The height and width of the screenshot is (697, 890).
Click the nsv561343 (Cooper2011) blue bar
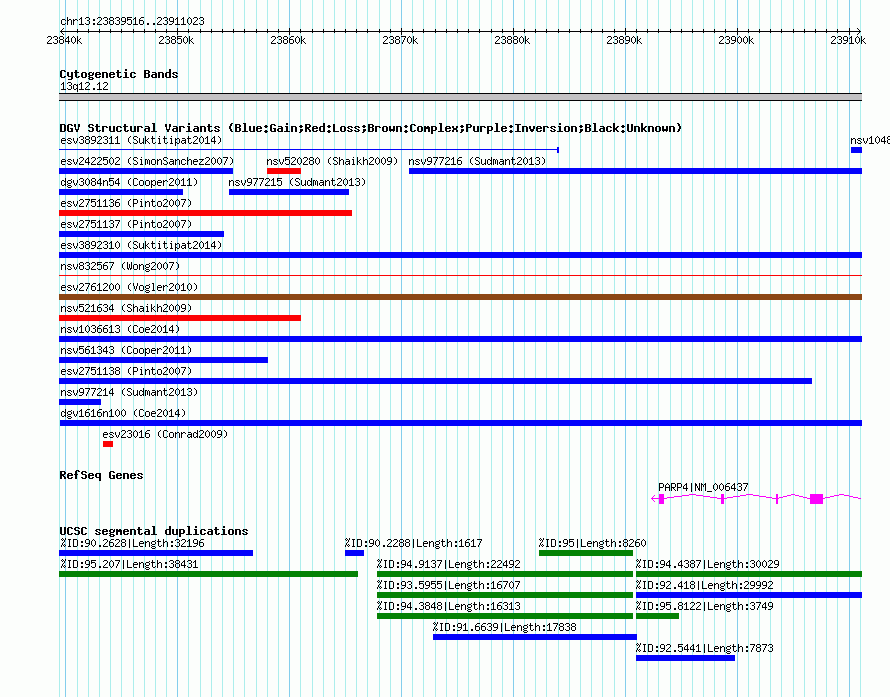163,360
